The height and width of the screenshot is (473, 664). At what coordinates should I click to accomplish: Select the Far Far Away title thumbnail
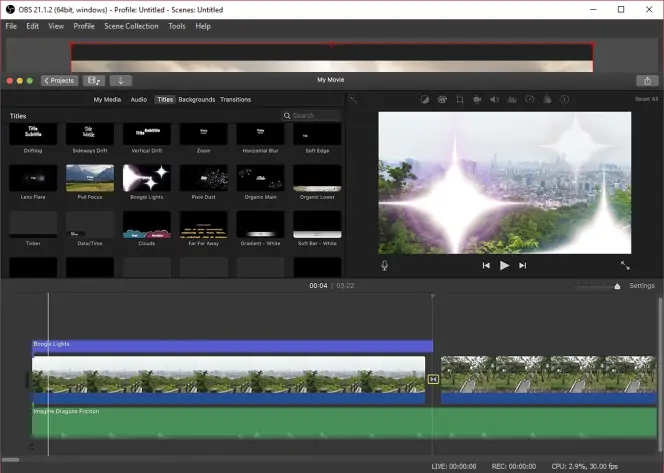(x=204, y=224)
